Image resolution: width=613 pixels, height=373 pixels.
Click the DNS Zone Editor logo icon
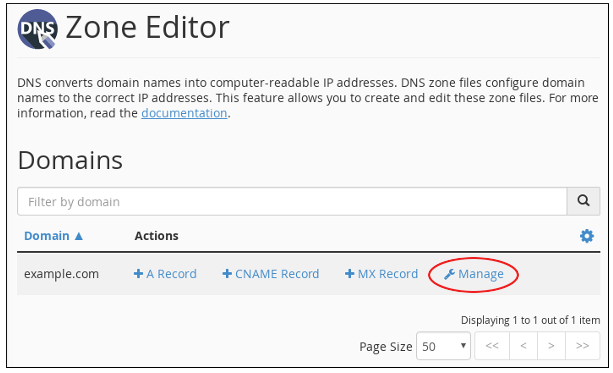click(x=38, y=29)
